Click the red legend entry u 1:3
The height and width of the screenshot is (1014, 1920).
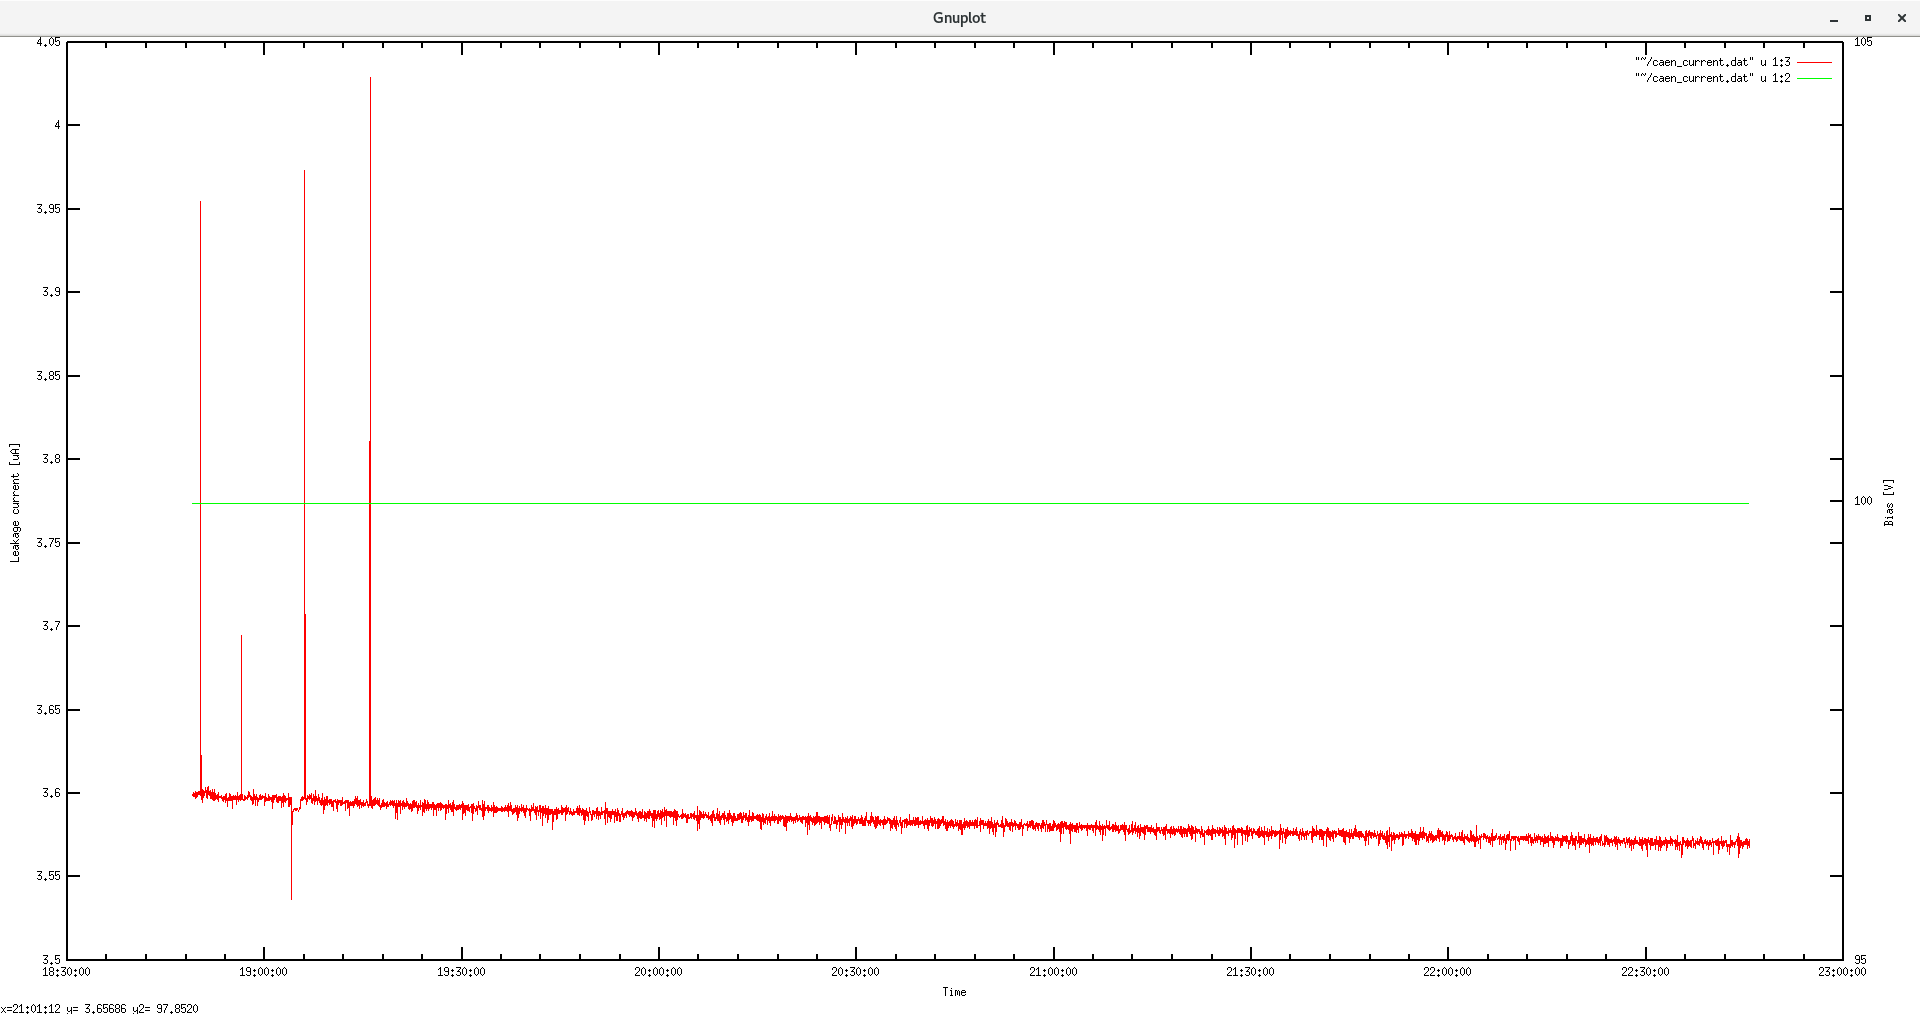point(1712,62)
